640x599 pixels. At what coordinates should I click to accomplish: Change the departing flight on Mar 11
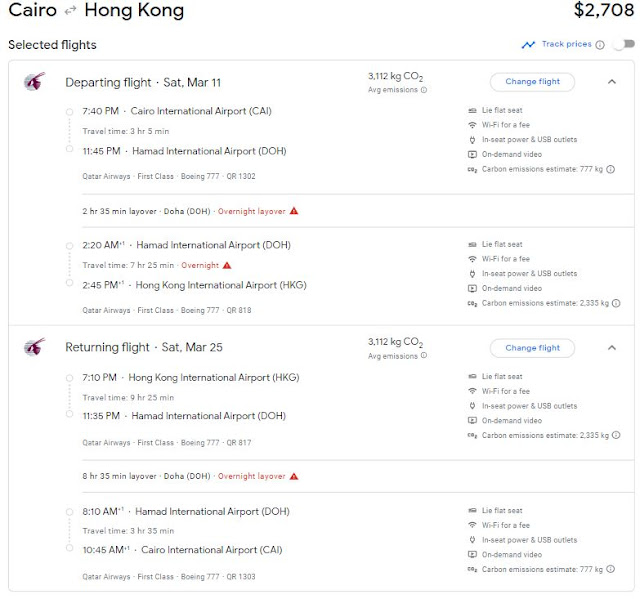pos(532,82)
